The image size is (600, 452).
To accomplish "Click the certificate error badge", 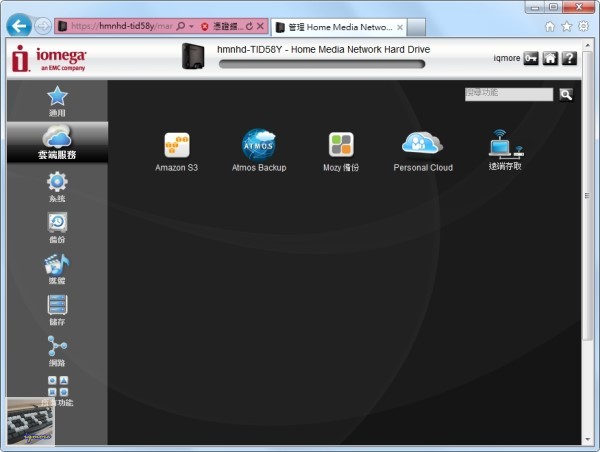I will point(222,26).
